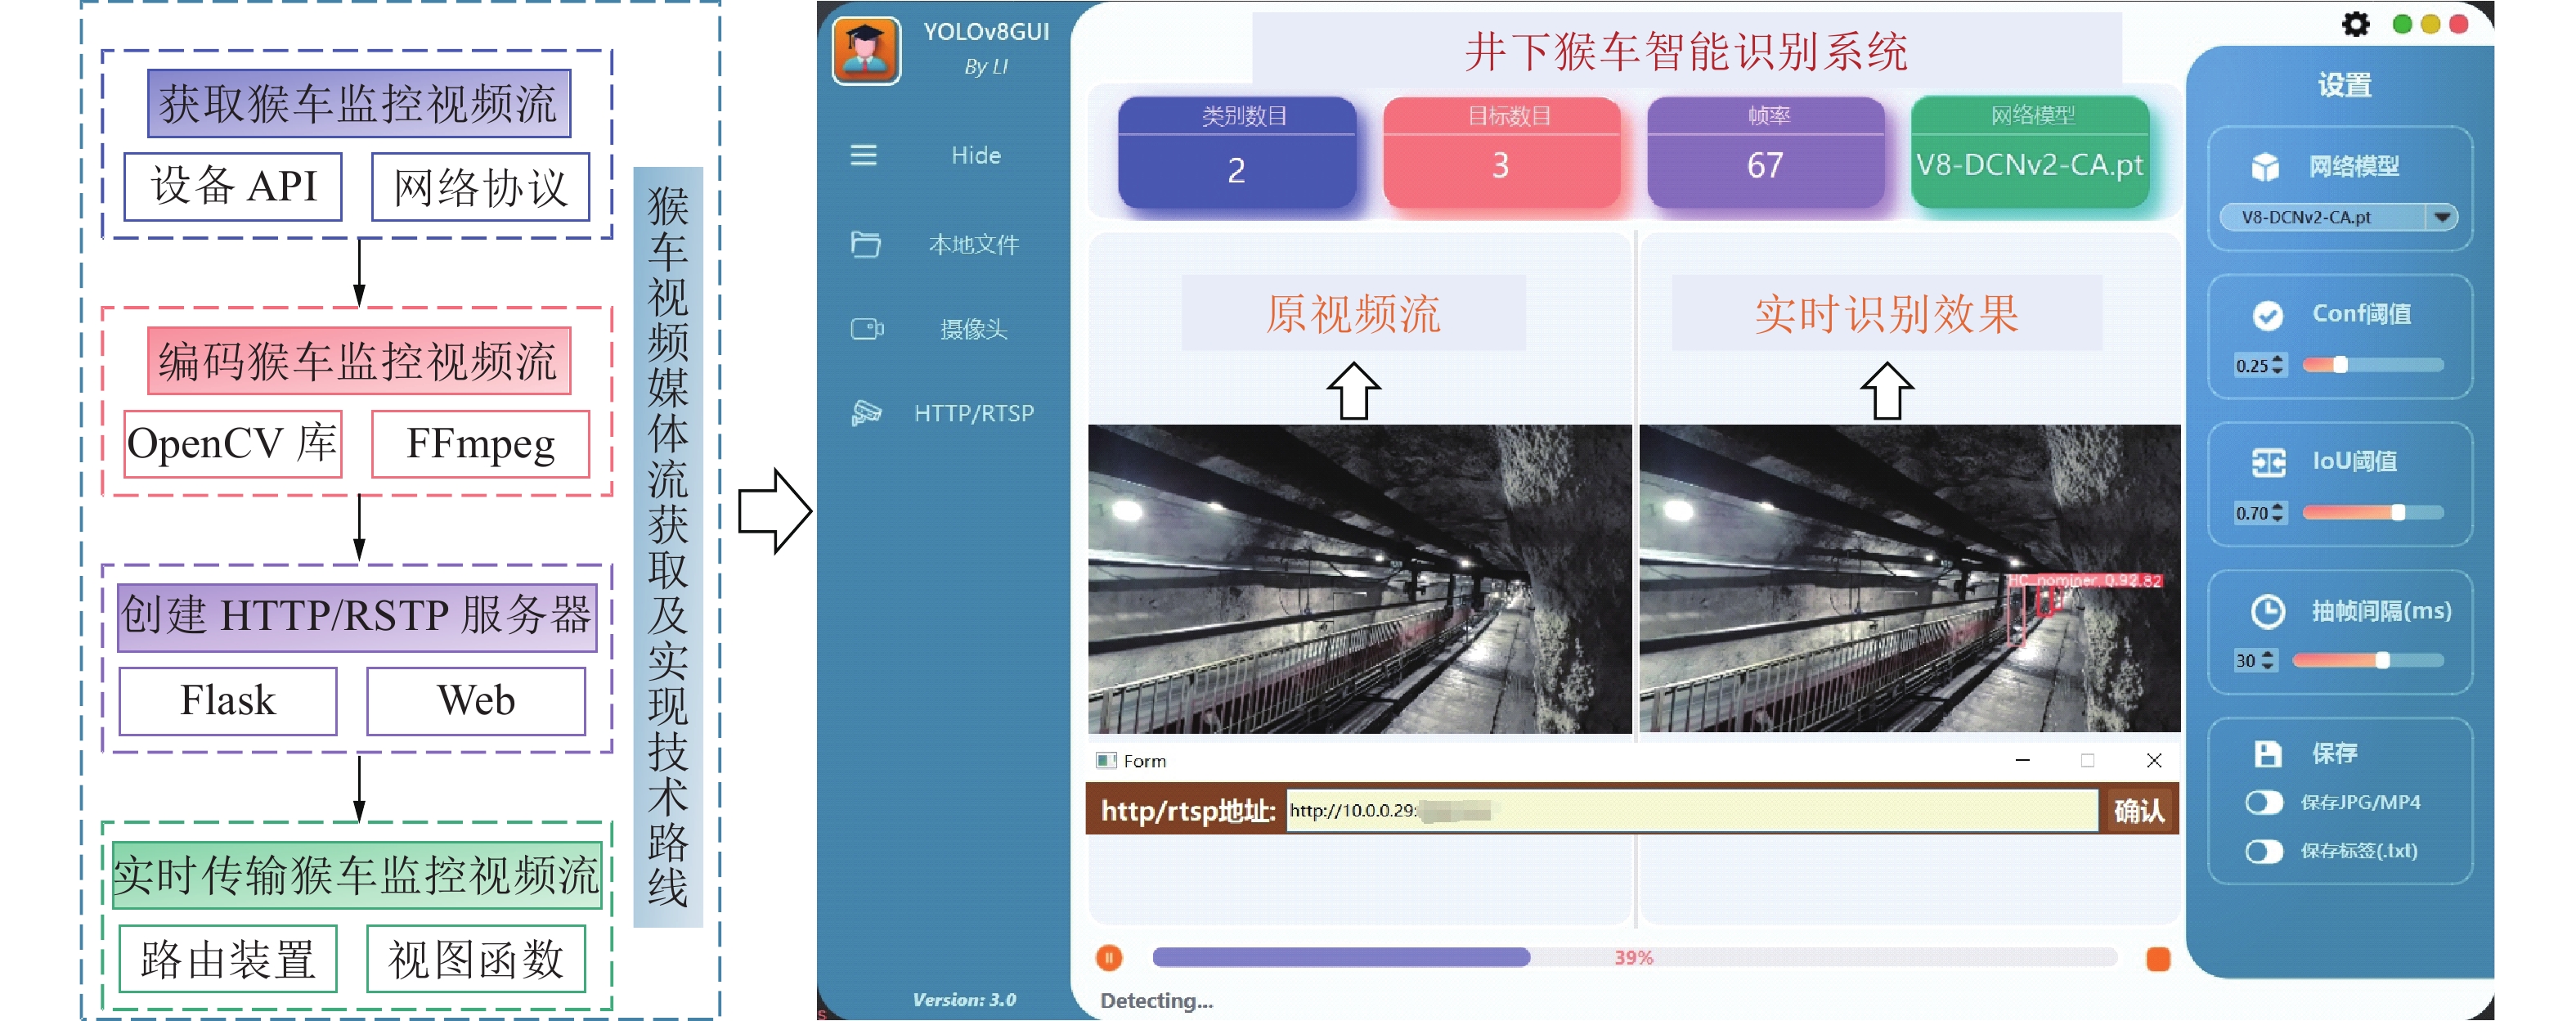
Task: Adjust the IoU threshold 0.70 spinner arrows
Action: (x=2278, y=513)
